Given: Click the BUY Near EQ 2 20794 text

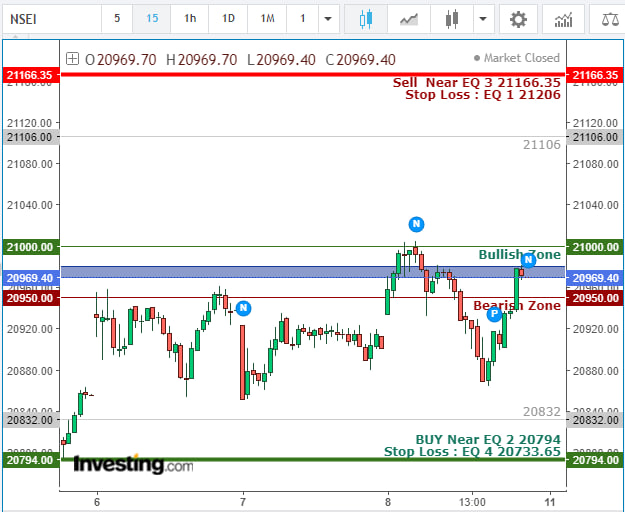Looking at the screenshot, I should tap(488, 439).
